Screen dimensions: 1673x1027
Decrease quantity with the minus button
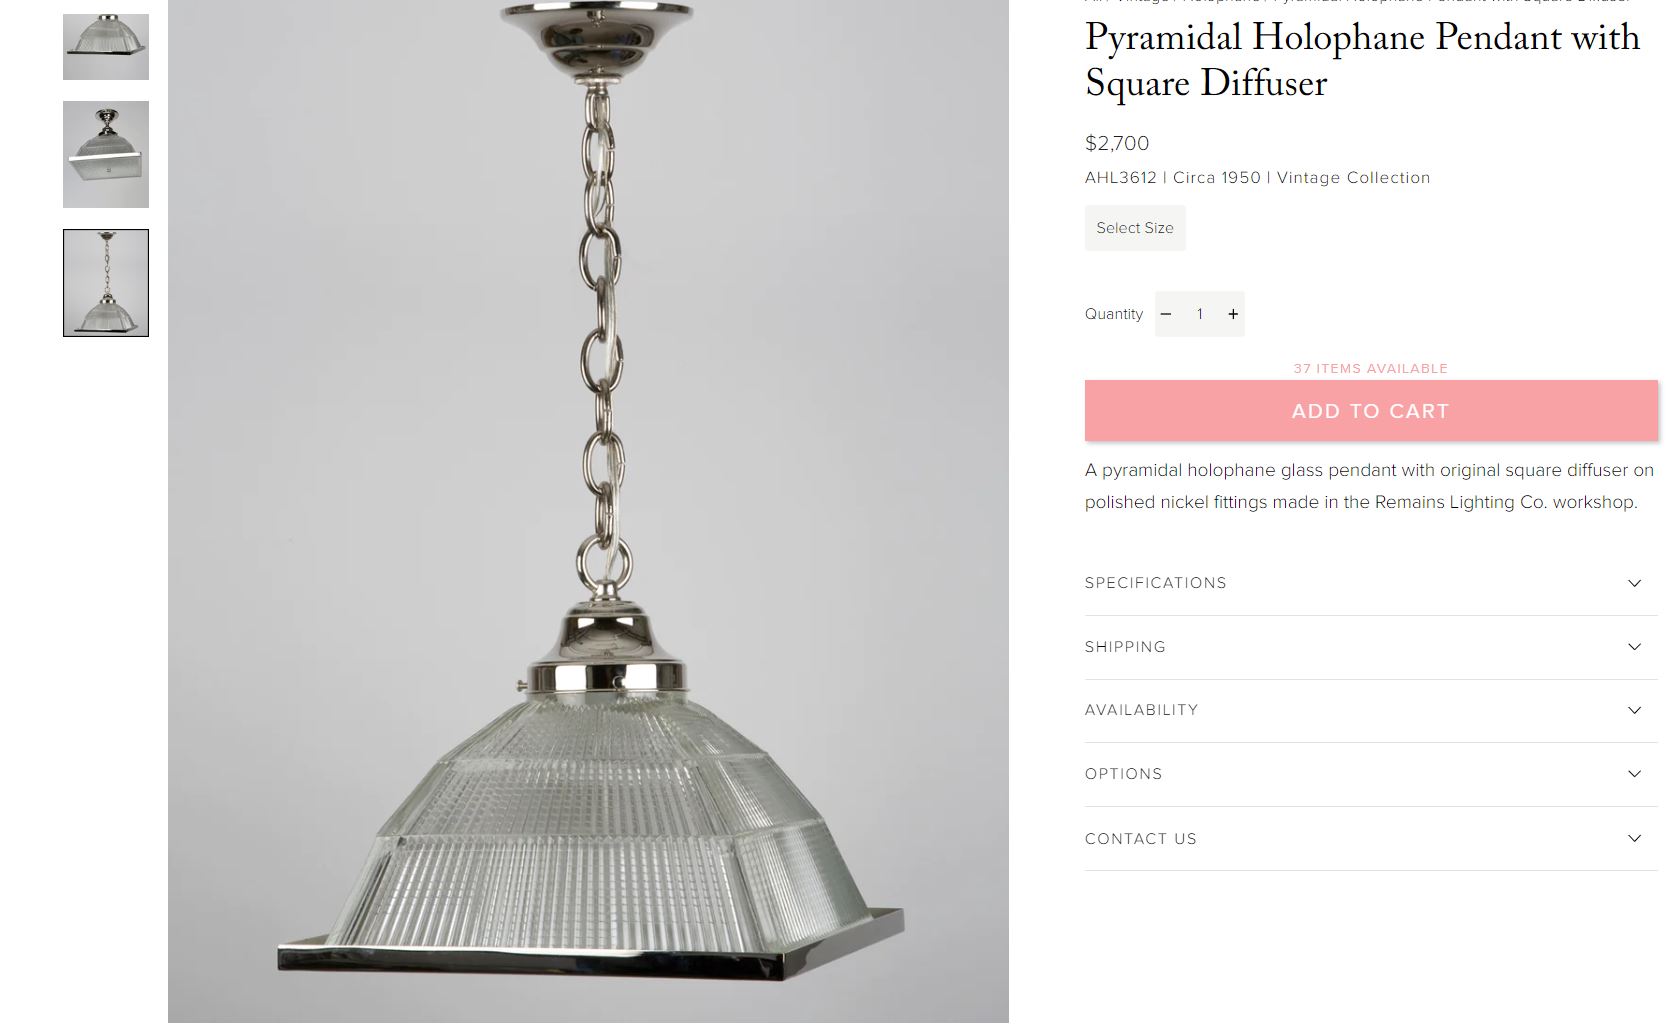click(1166, 314)
